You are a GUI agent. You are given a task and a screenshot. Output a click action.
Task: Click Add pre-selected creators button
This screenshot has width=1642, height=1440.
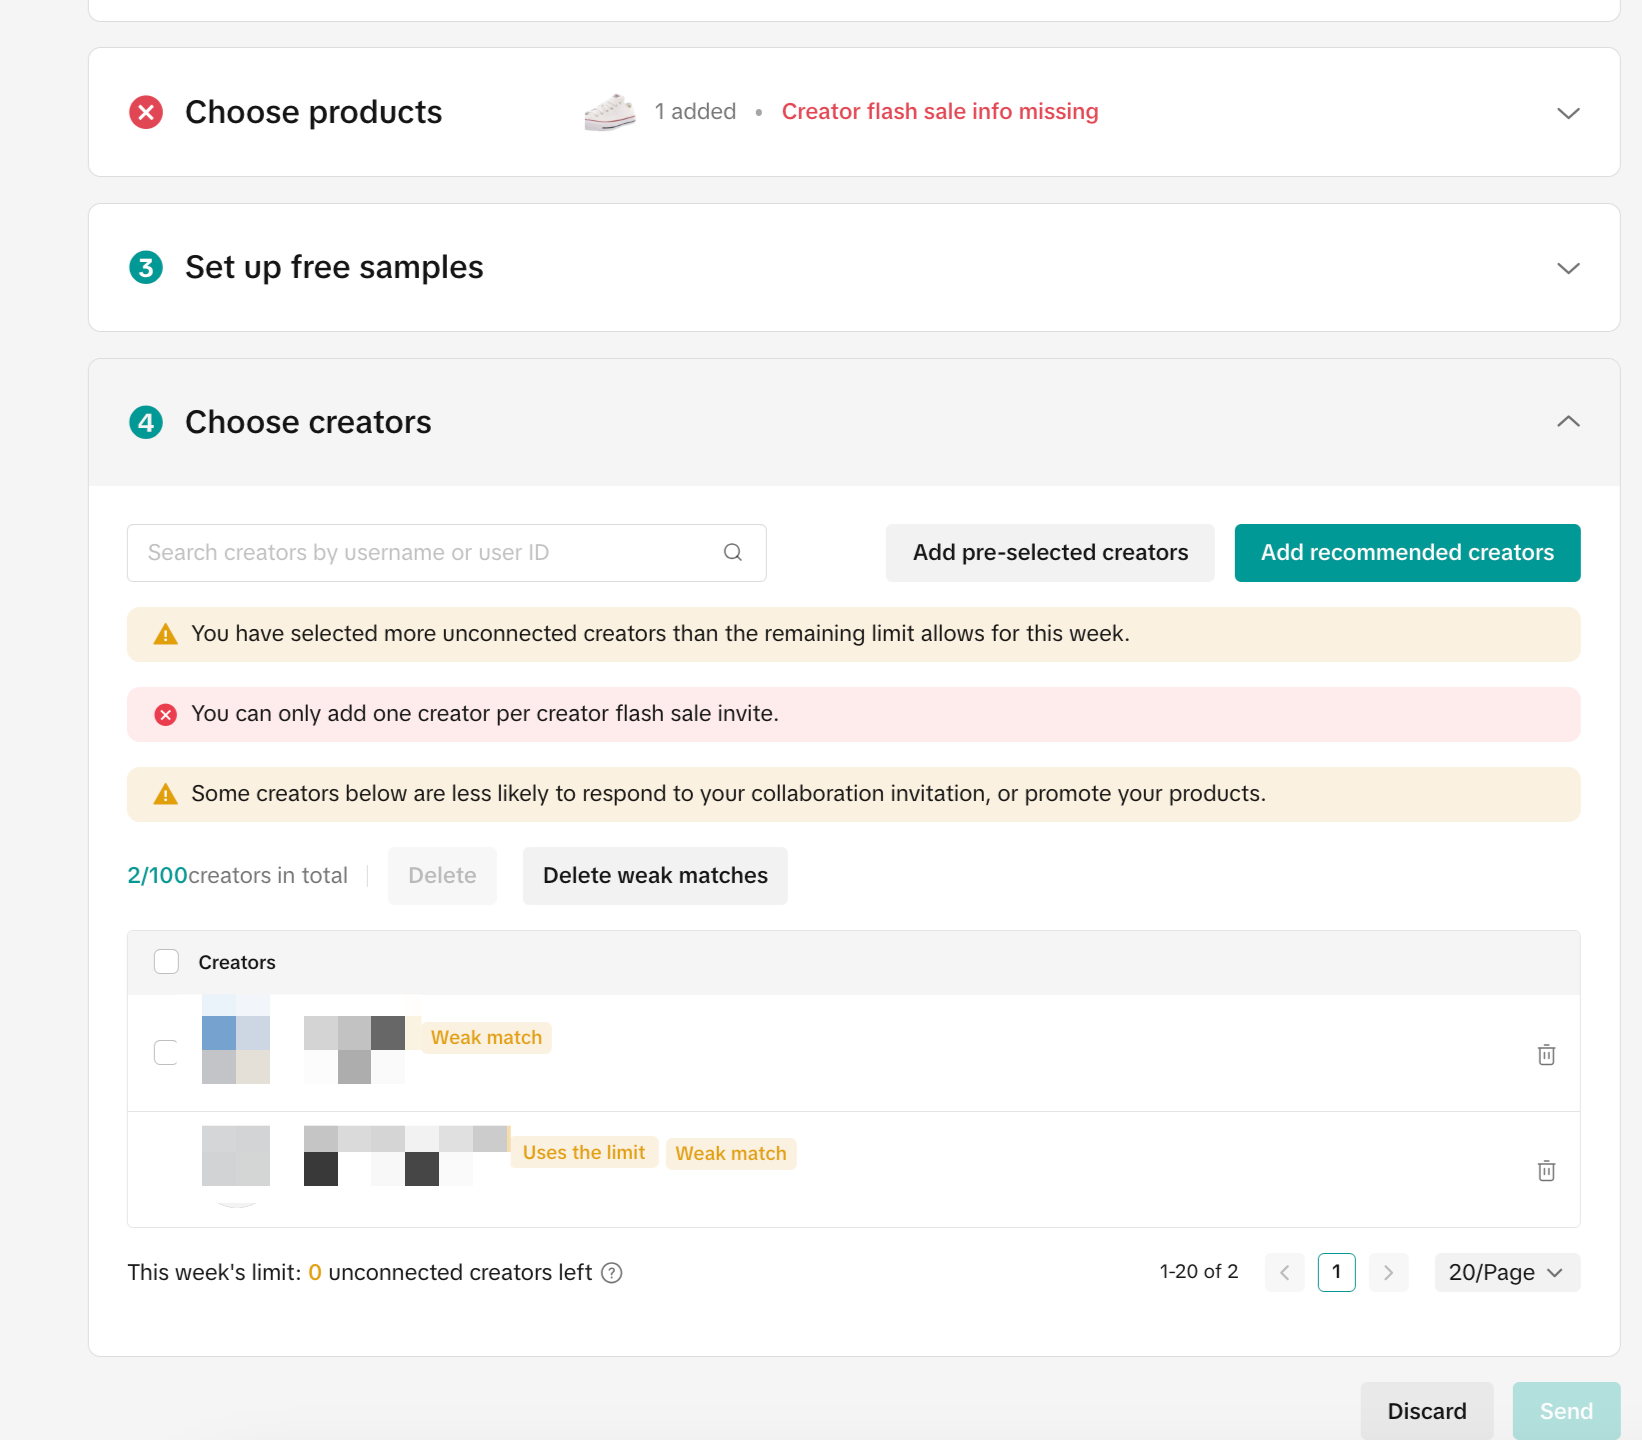point(1050,553)
